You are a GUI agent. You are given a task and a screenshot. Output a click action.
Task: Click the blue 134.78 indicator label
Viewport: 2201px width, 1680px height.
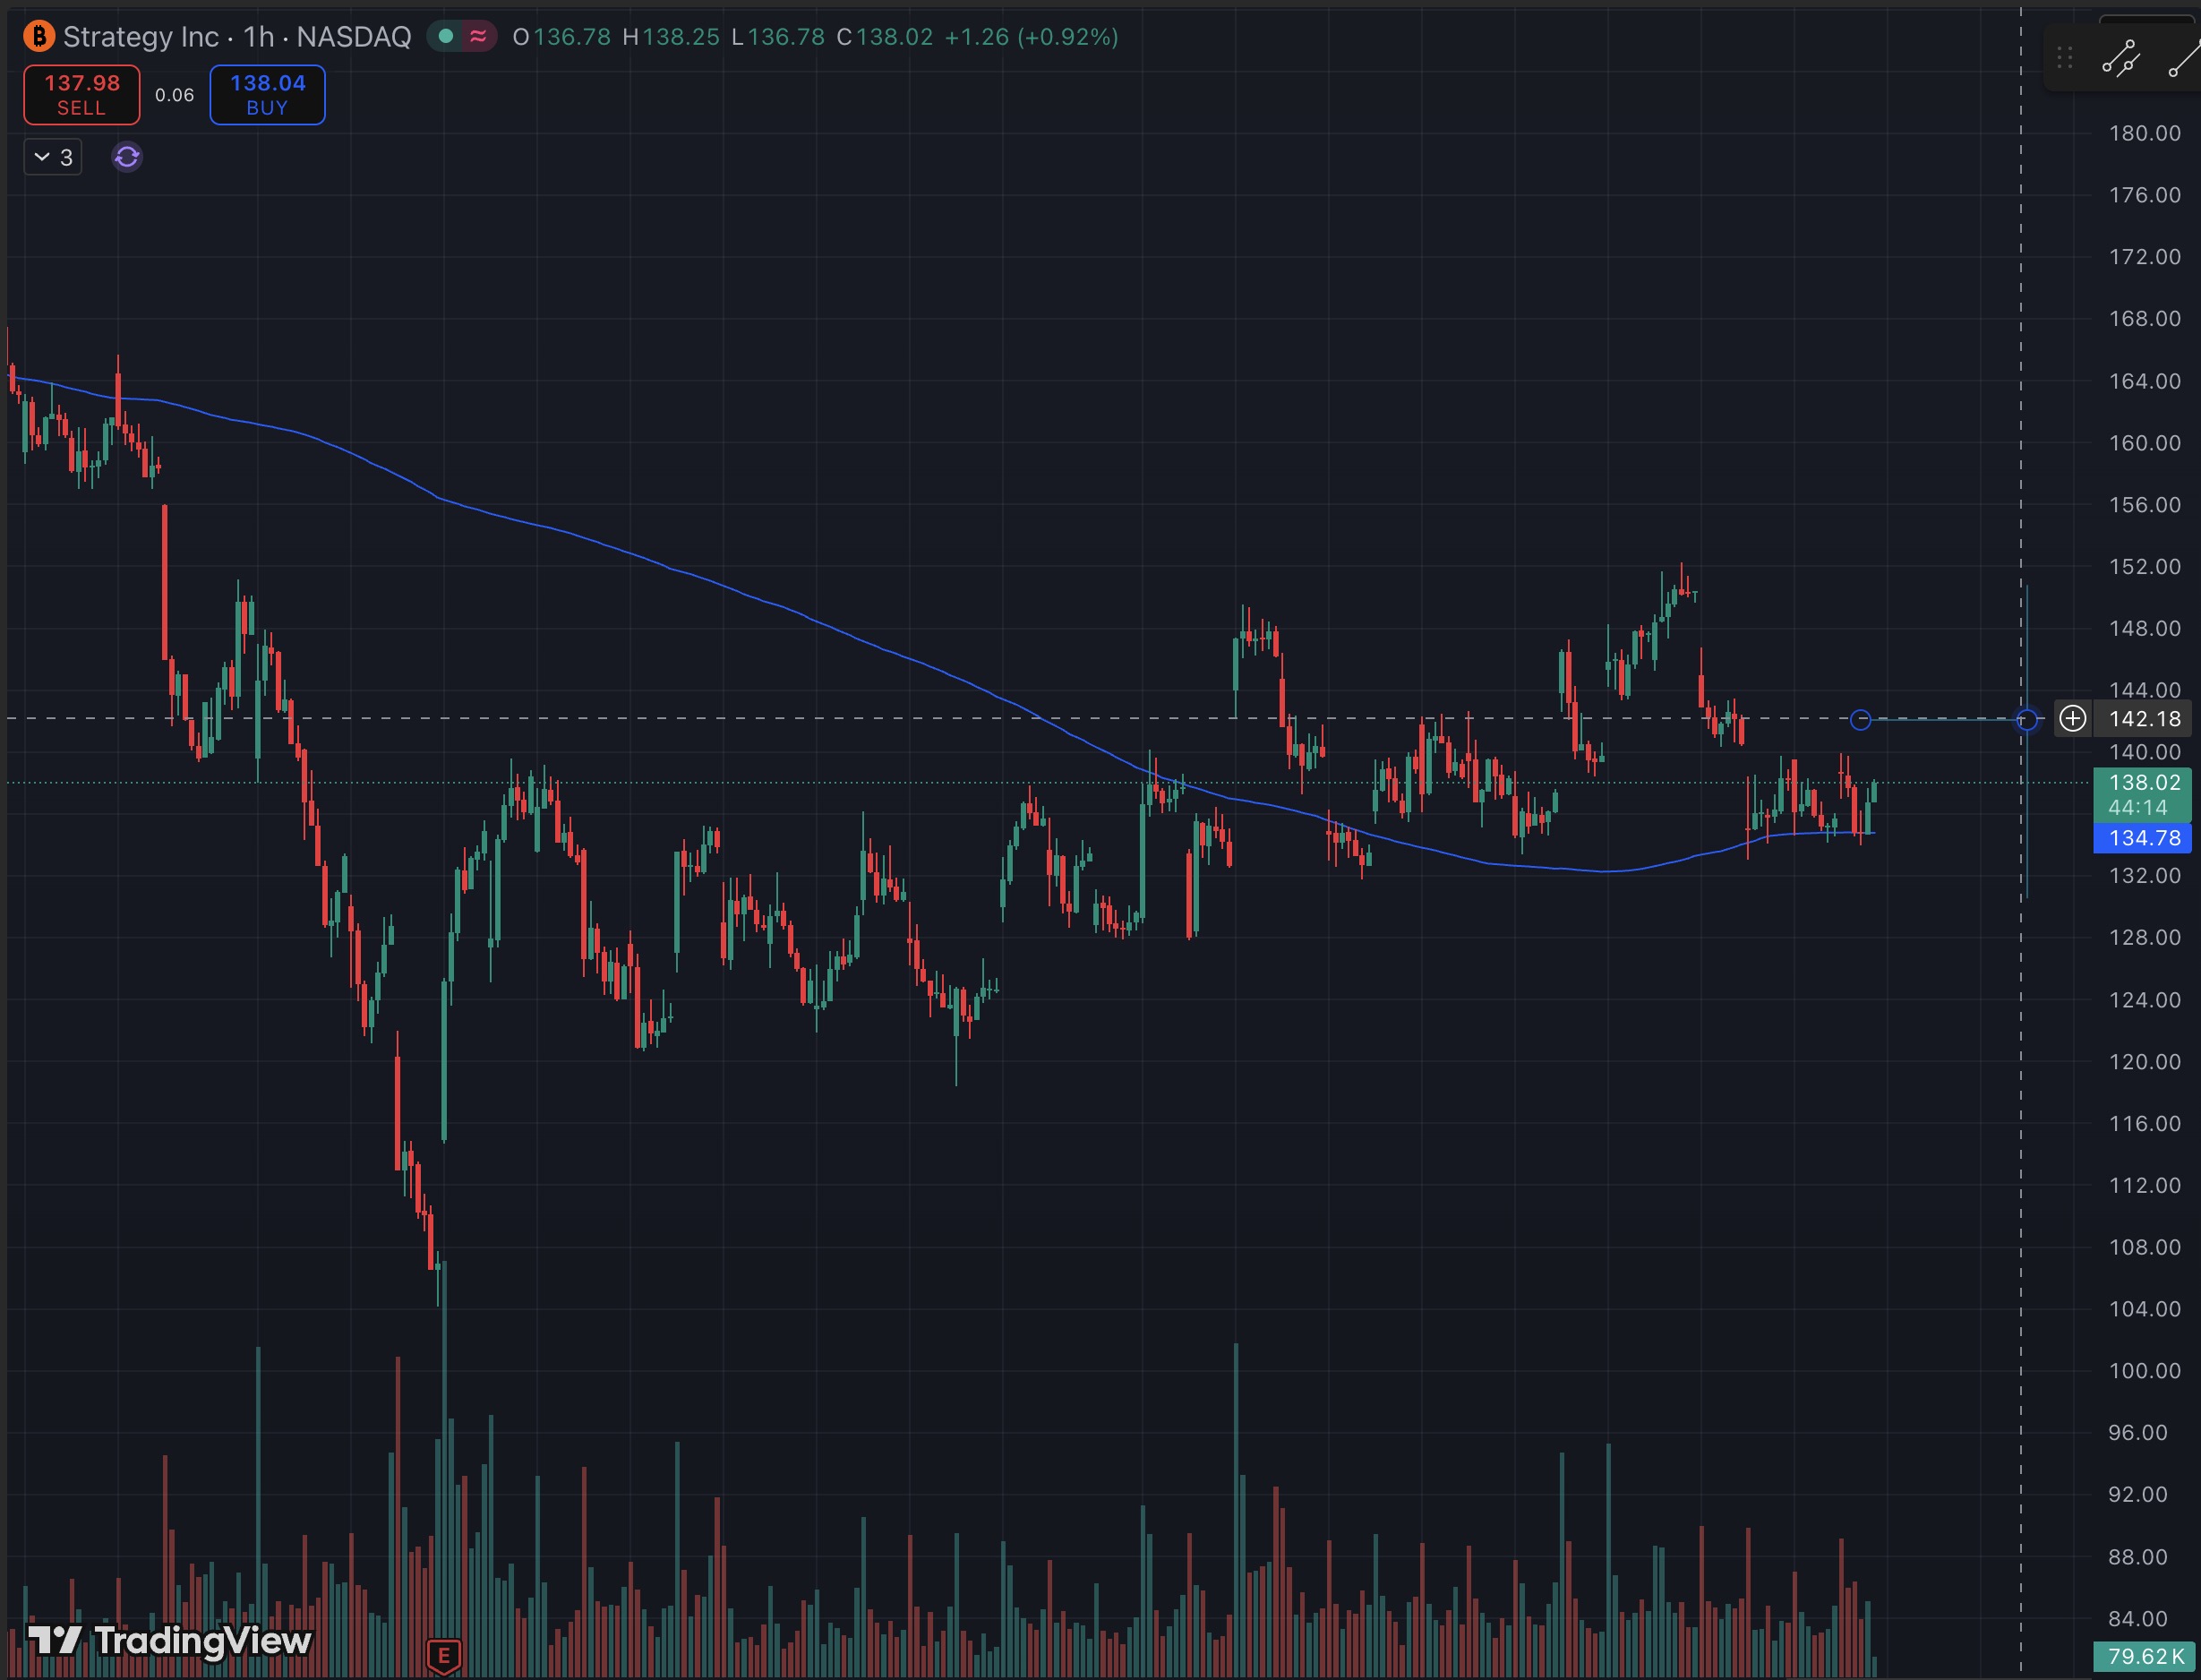click(x=2143, y=838)
